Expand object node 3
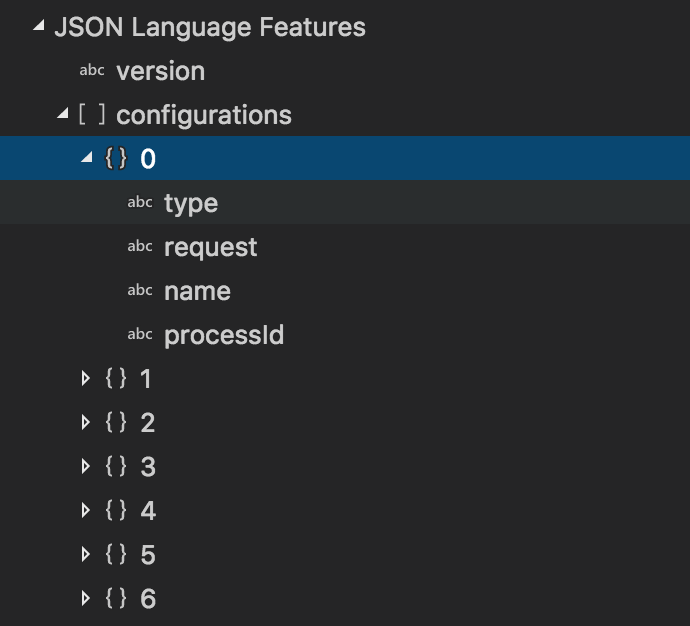The image size is (690, 626). pyautogui.click(x=86, y=466)
